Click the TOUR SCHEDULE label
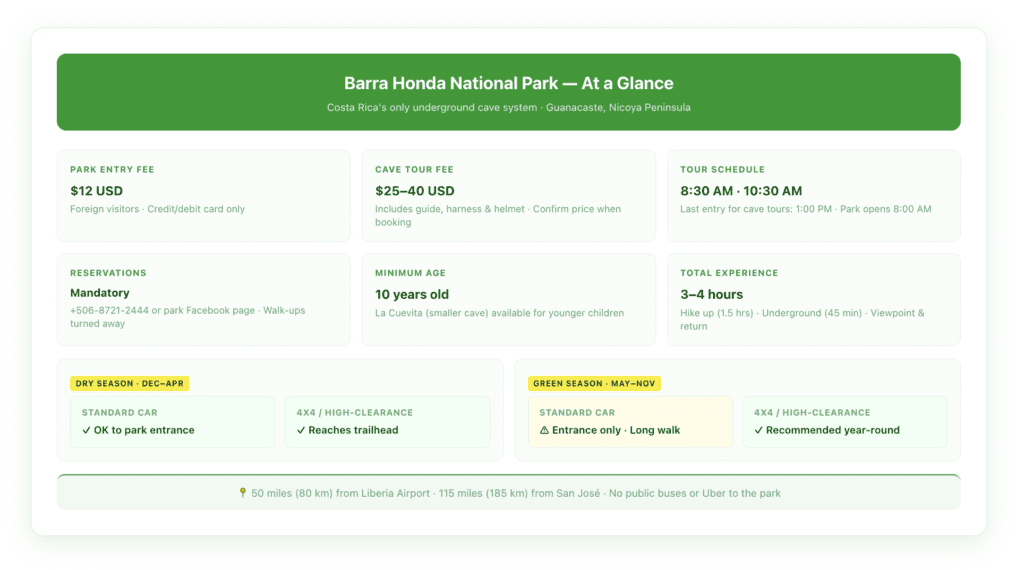The height and width of the screenshot is (570, 1024). coord(722,169)
